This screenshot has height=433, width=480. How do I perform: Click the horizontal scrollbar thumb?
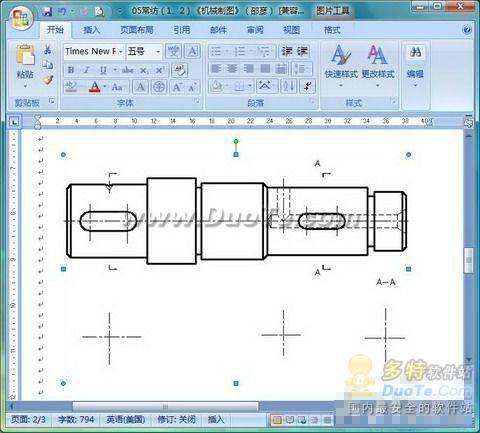165,407
